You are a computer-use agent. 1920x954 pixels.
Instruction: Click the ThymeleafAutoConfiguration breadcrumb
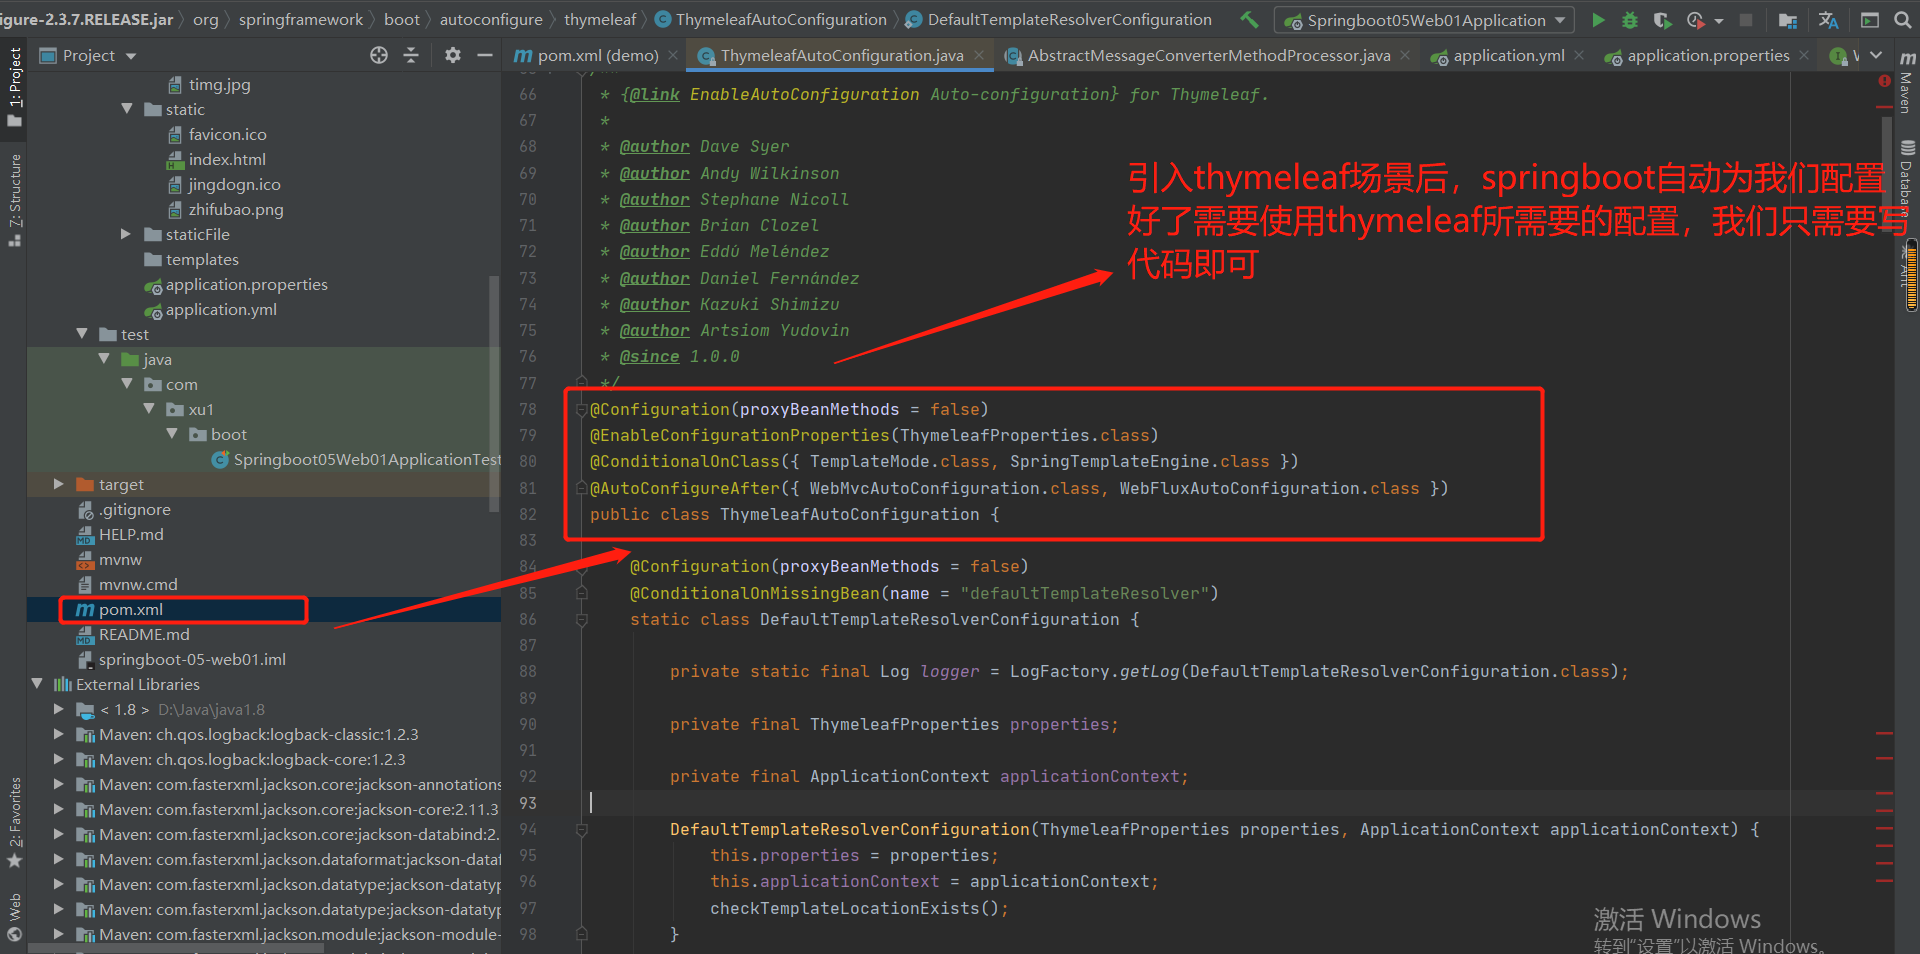pyautogui.click(x=780, y=20)
